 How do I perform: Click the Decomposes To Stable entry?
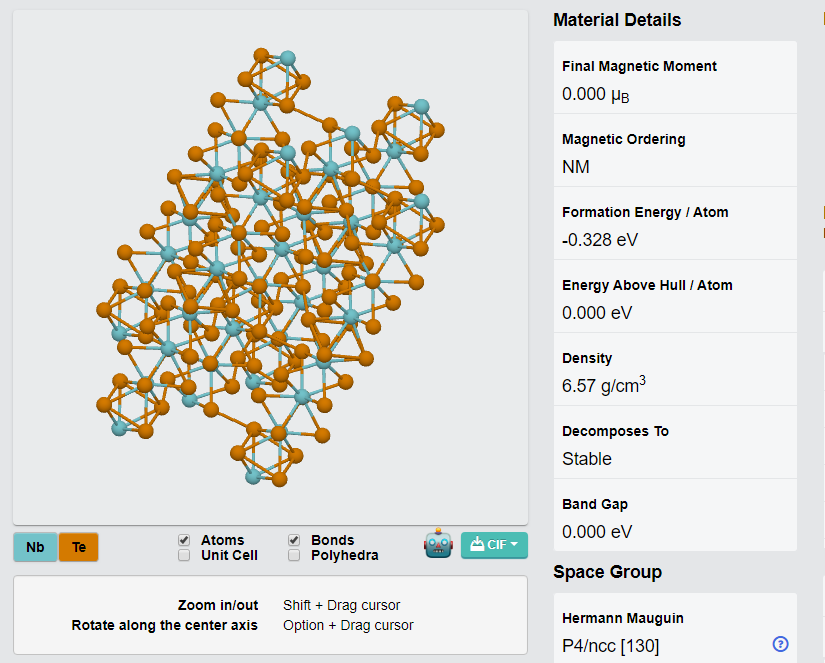click(x=675, y=443)
